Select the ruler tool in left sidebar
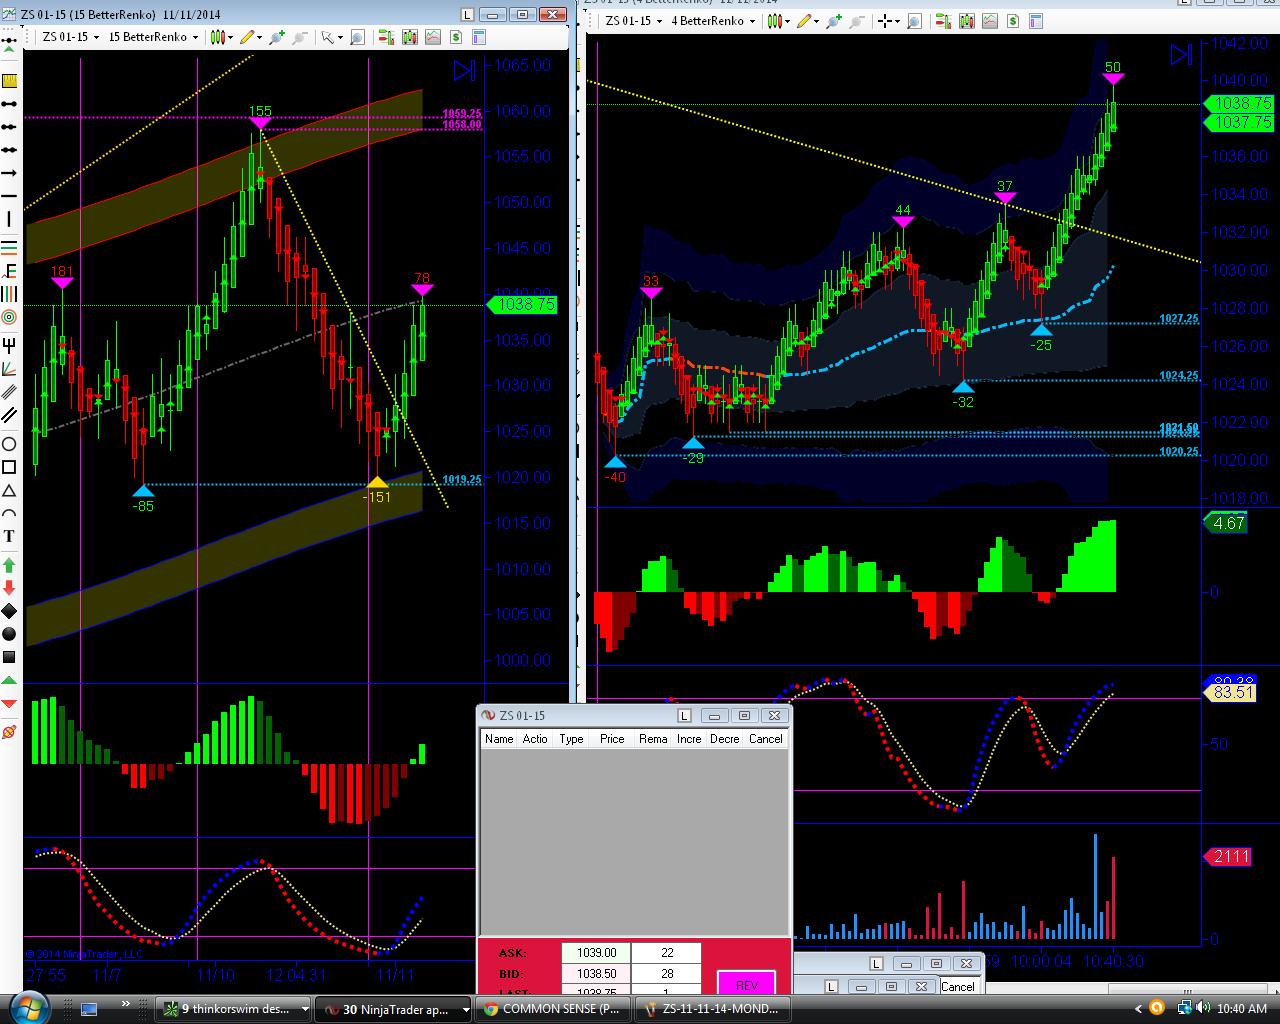Image resolution: width=1280 pixels, height=1024 pixels. pos(9,81)
